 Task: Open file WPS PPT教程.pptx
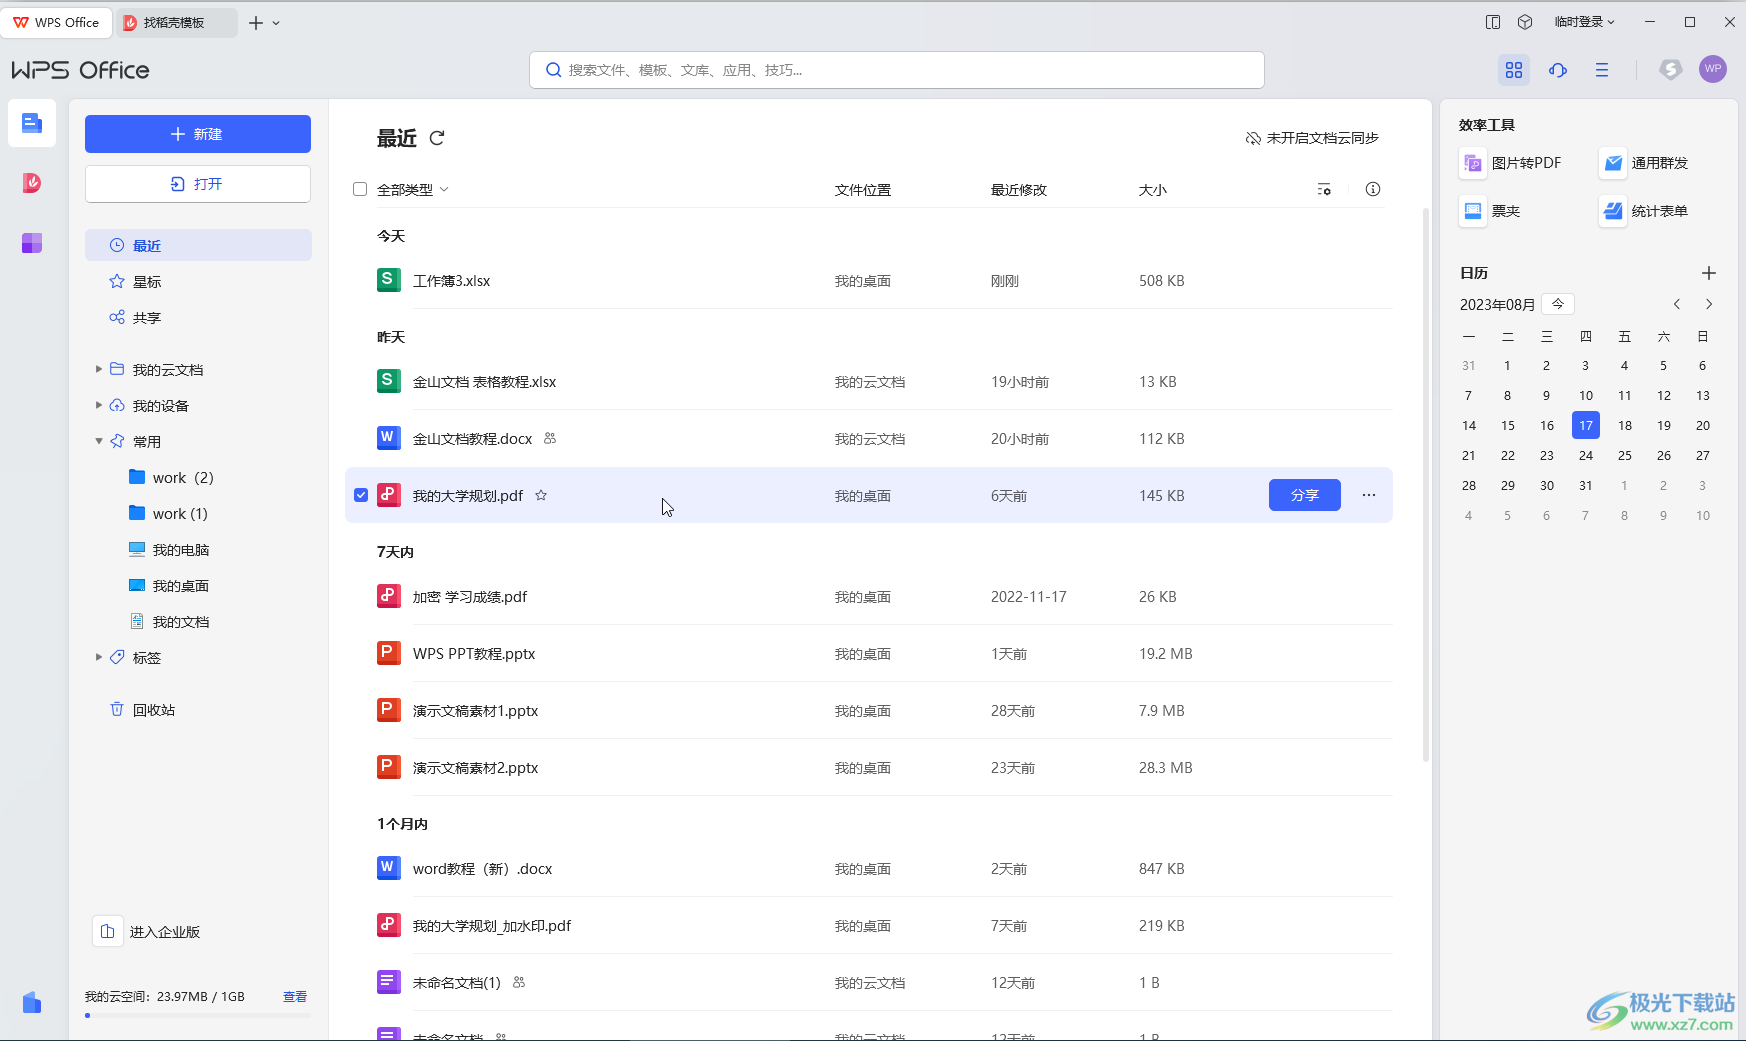(x=869, y=654)
